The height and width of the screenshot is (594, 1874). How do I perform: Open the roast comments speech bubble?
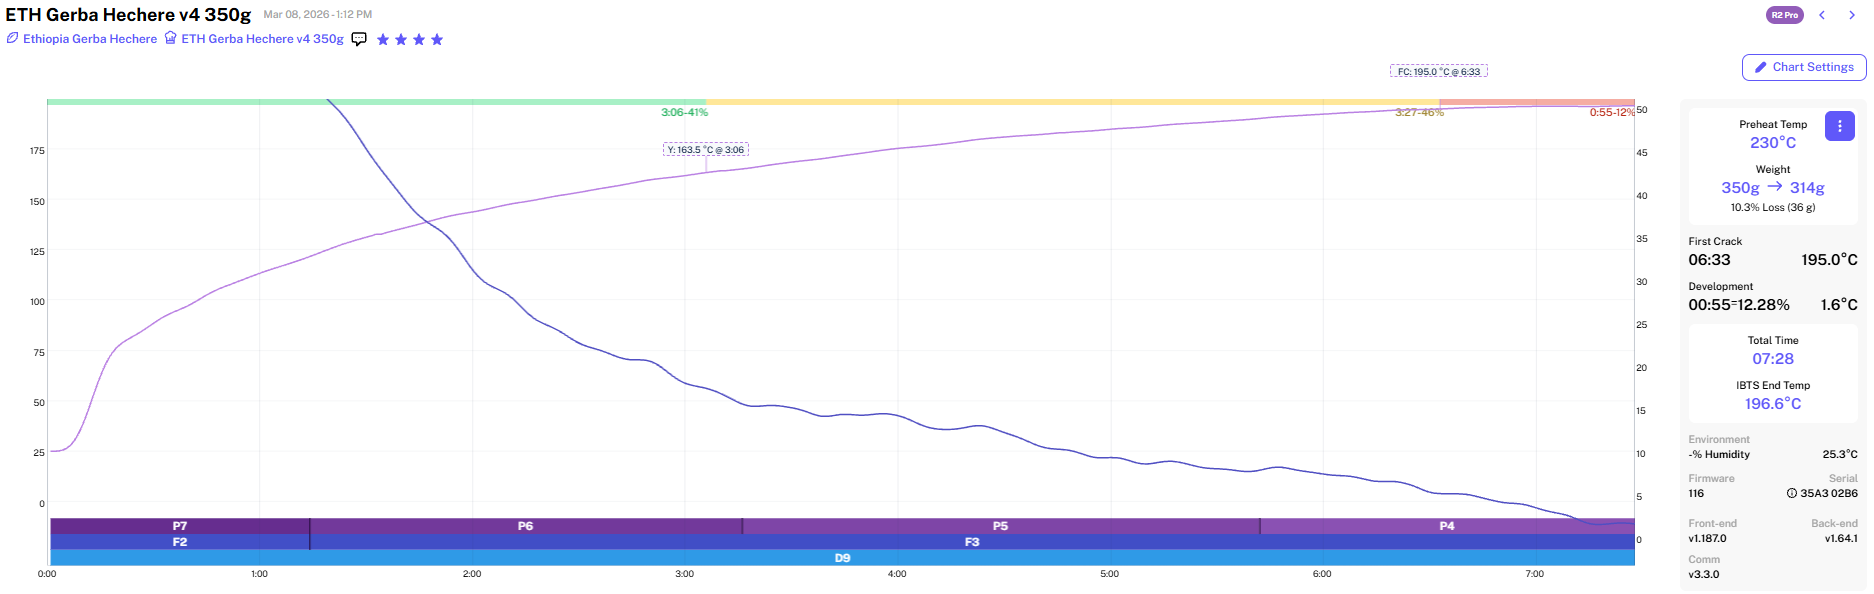(359, 39)
